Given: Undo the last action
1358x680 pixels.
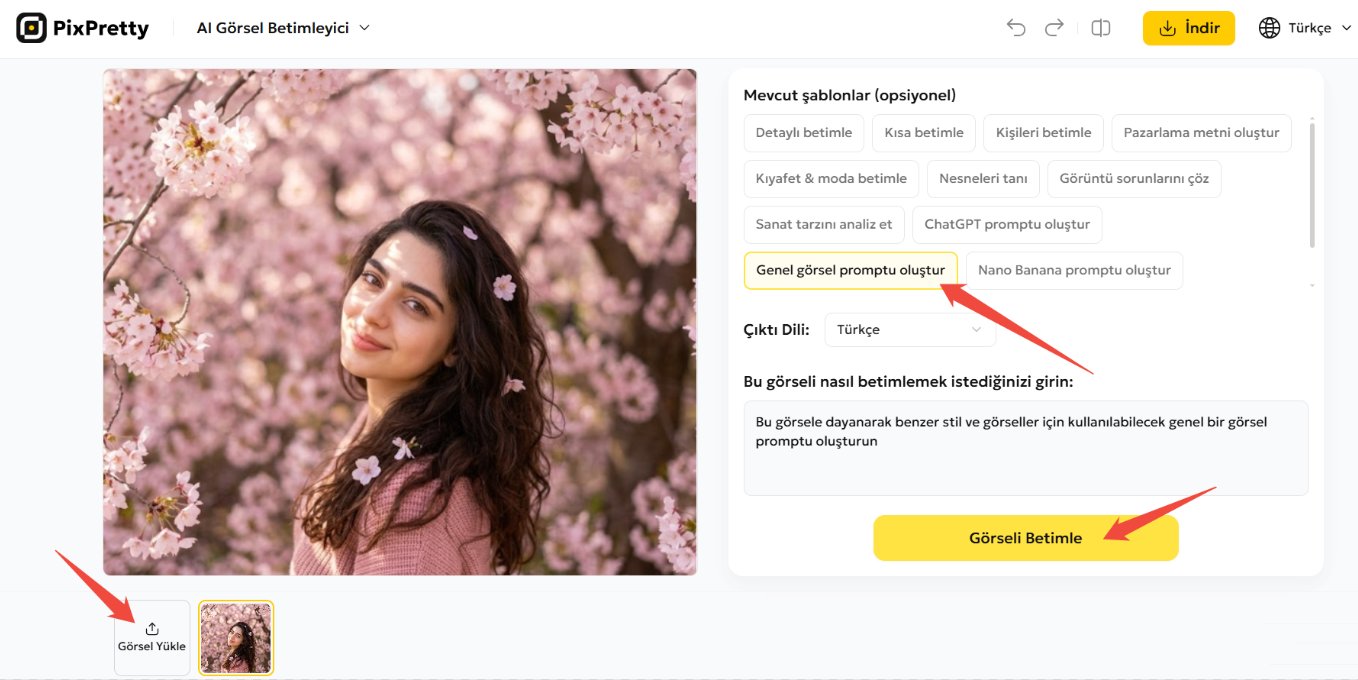Looking at the screenshot, I should pyautogui.click(x=1016, y=27).
